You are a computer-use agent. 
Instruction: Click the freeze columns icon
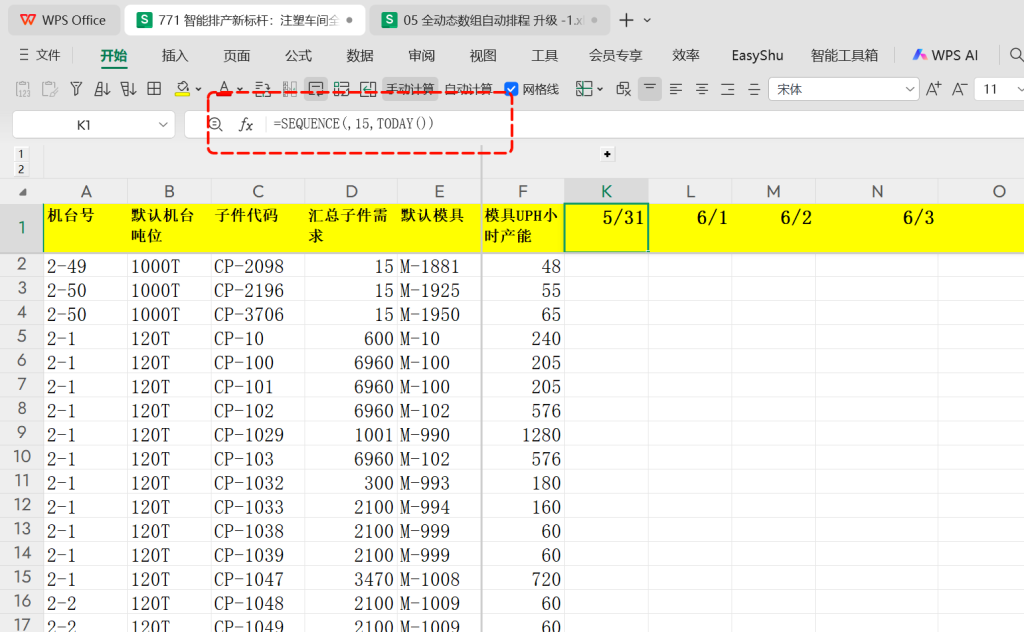(289, 89)
